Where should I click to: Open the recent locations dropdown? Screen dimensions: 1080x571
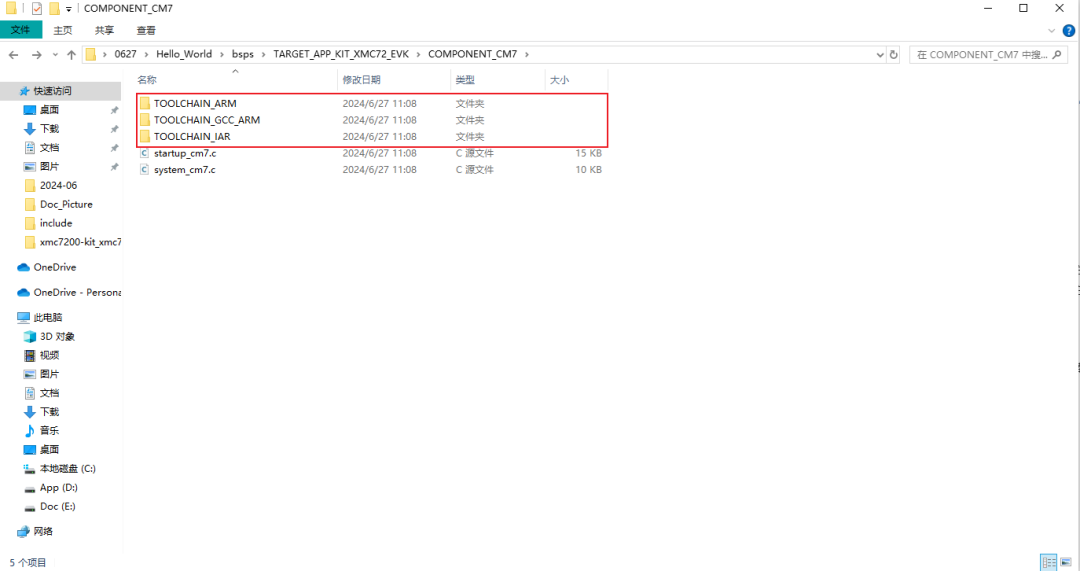[55, 54]
